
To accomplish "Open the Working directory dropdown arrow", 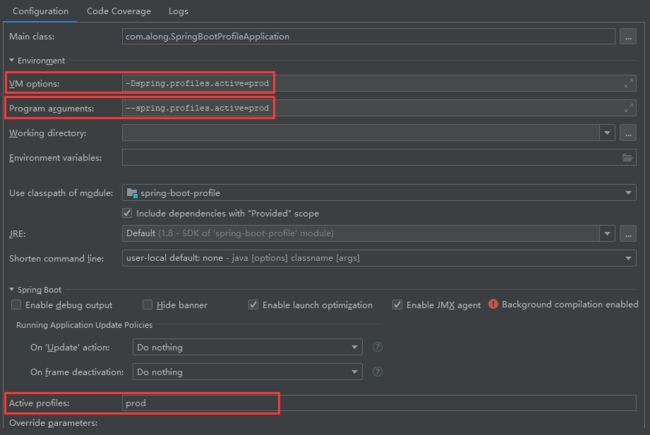I will (x=607, y=133).
